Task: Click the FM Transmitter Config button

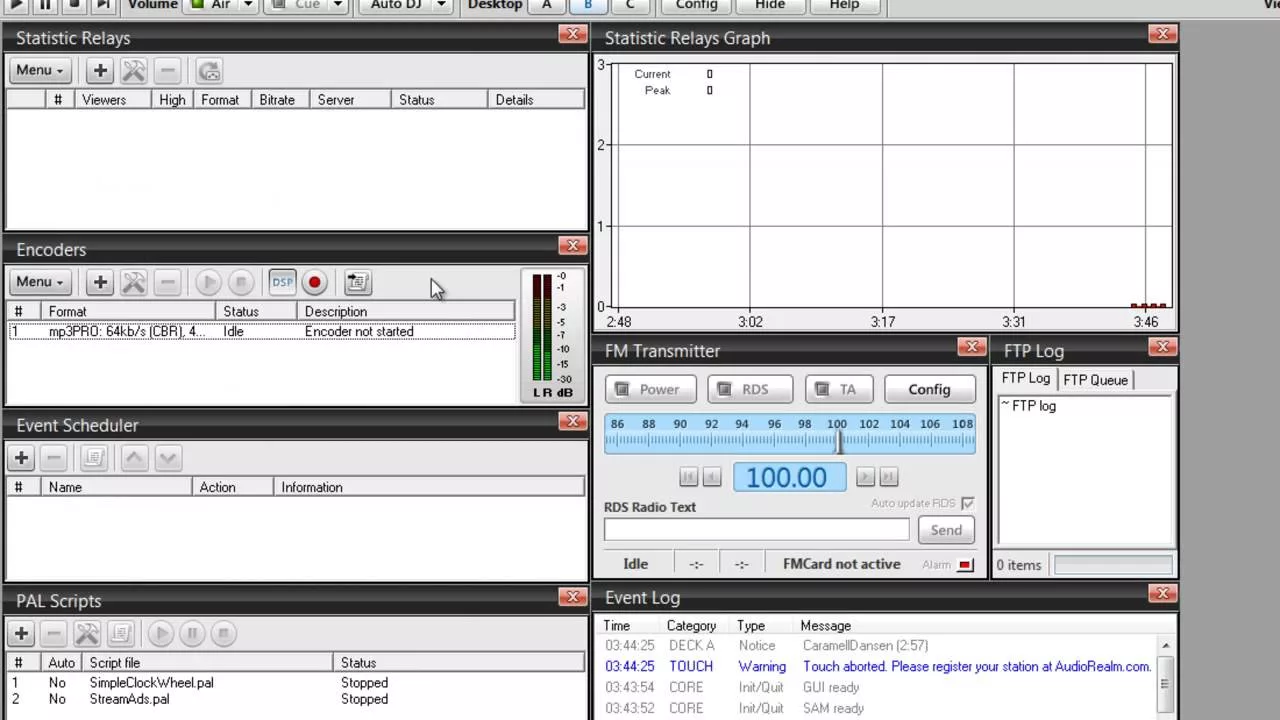Action: [x=929, y=389]
